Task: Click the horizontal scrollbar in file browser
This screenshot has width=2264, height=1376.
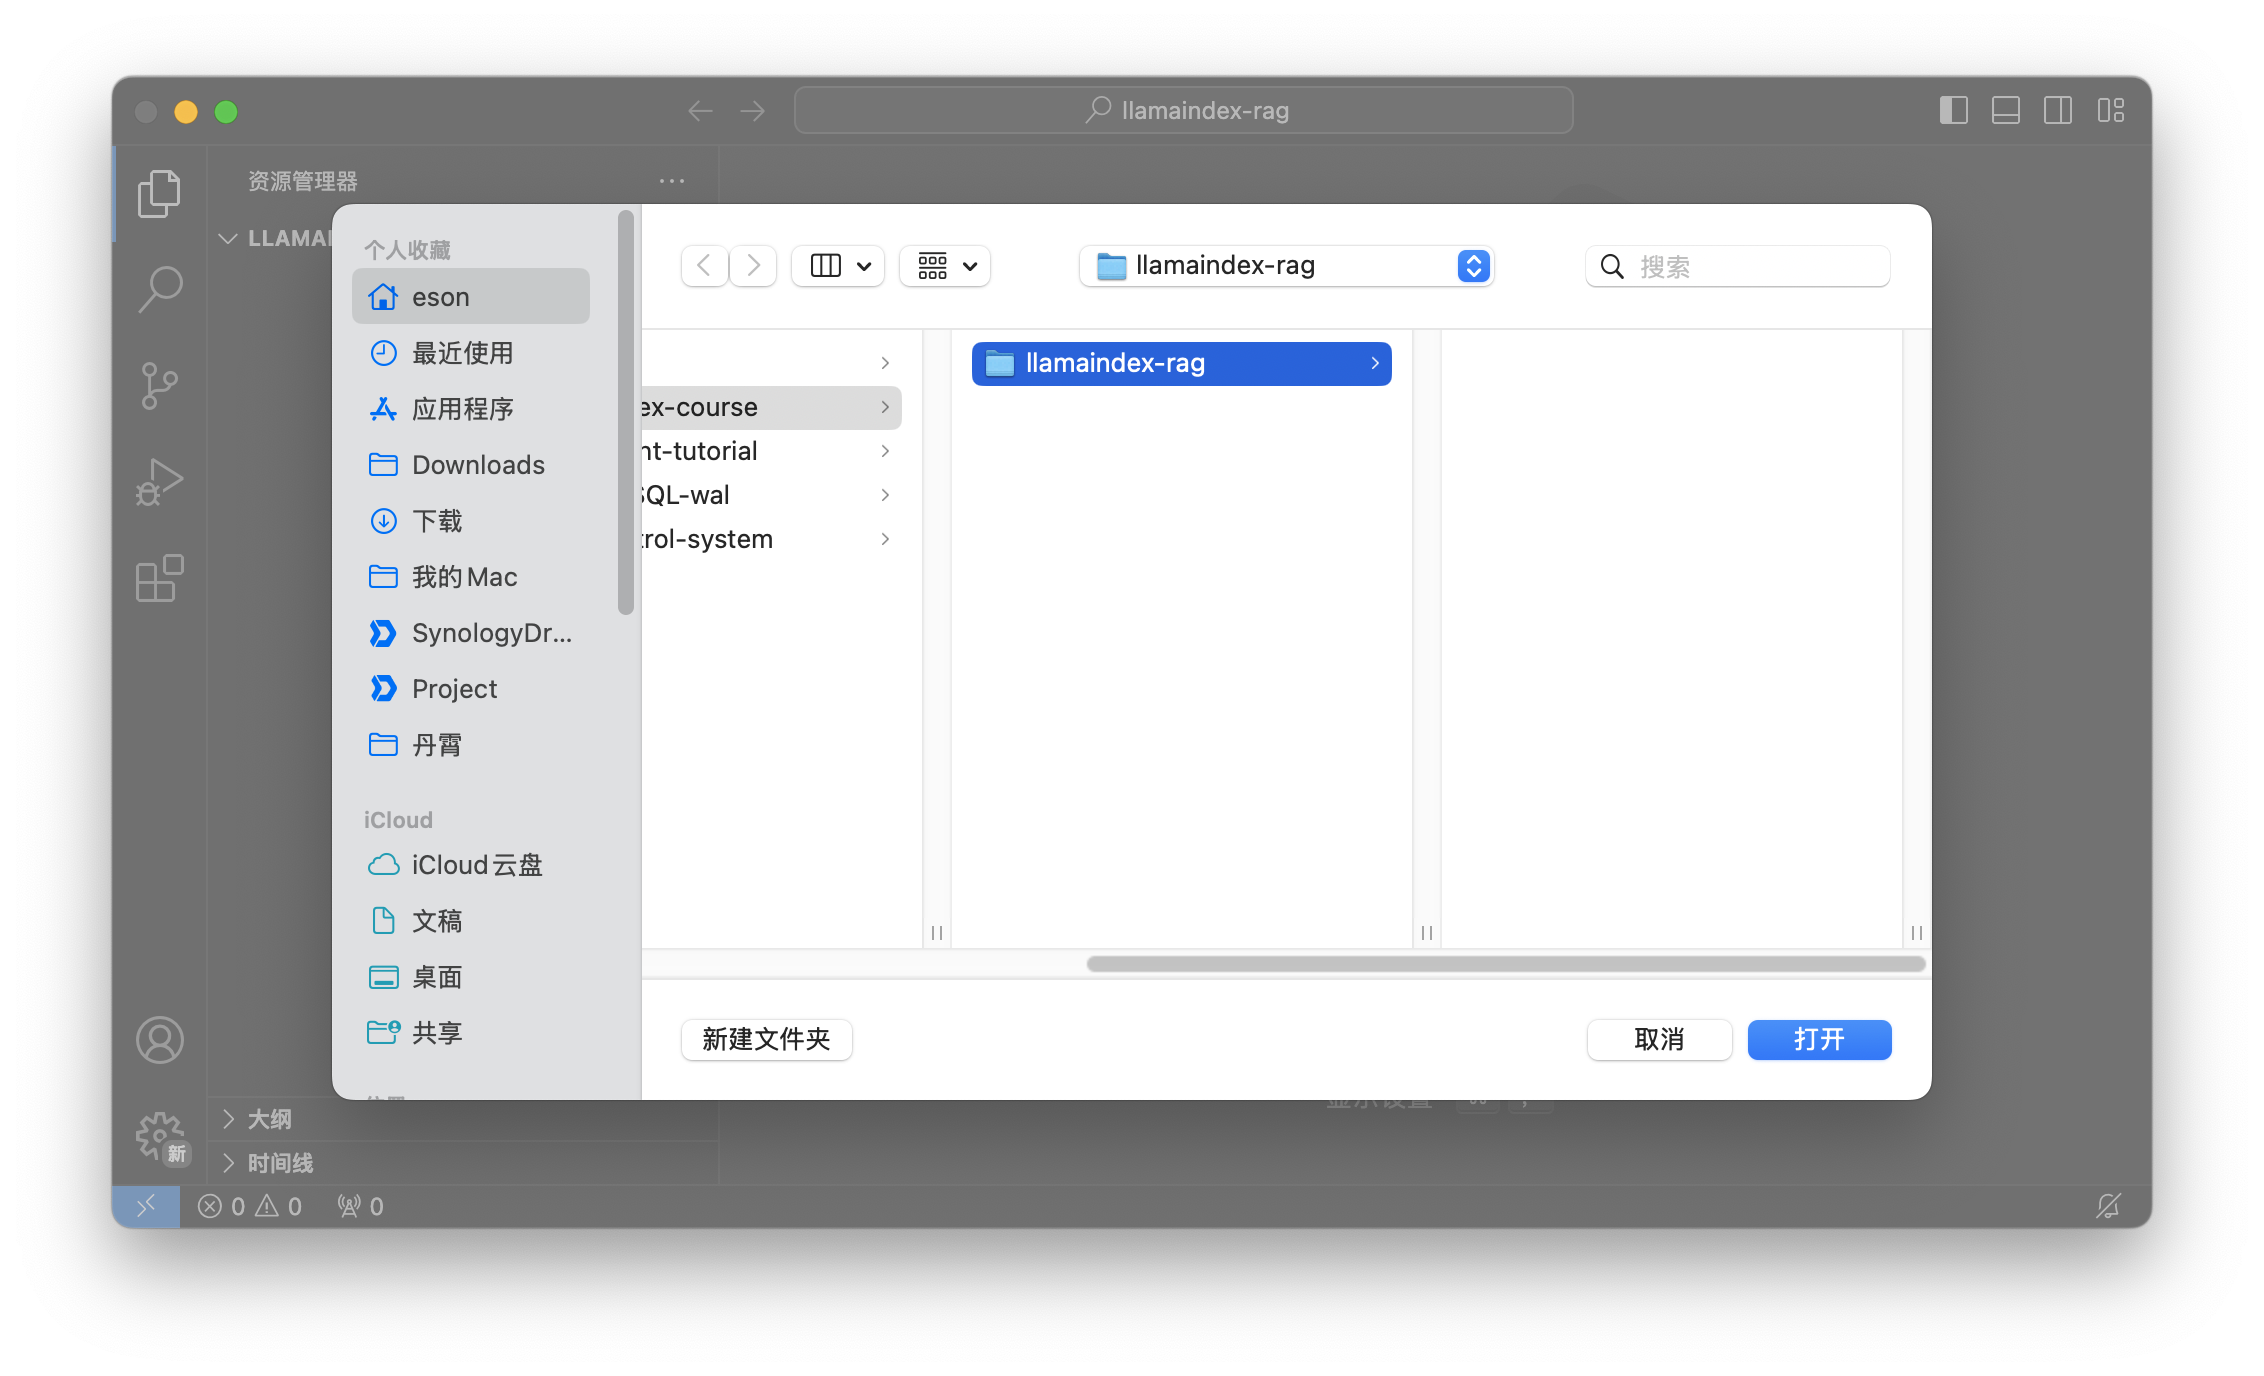Action: [1505, 964]
